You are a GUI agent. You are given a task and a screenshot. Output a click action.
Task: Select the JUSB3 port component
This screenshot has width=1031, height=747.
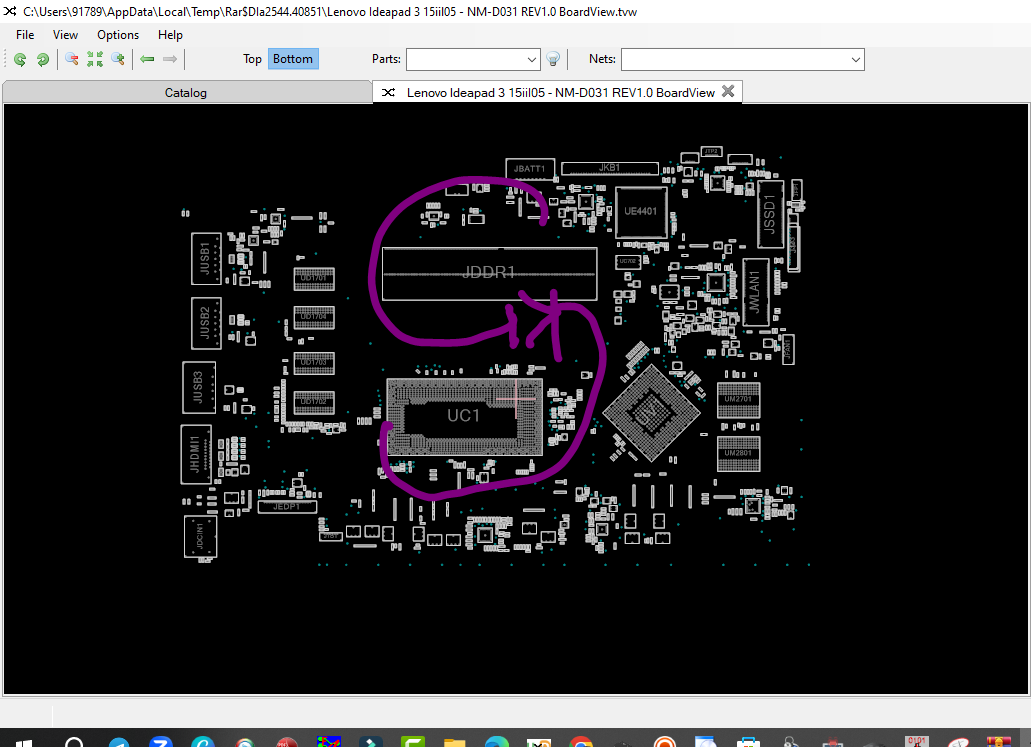tap(199, 387)
